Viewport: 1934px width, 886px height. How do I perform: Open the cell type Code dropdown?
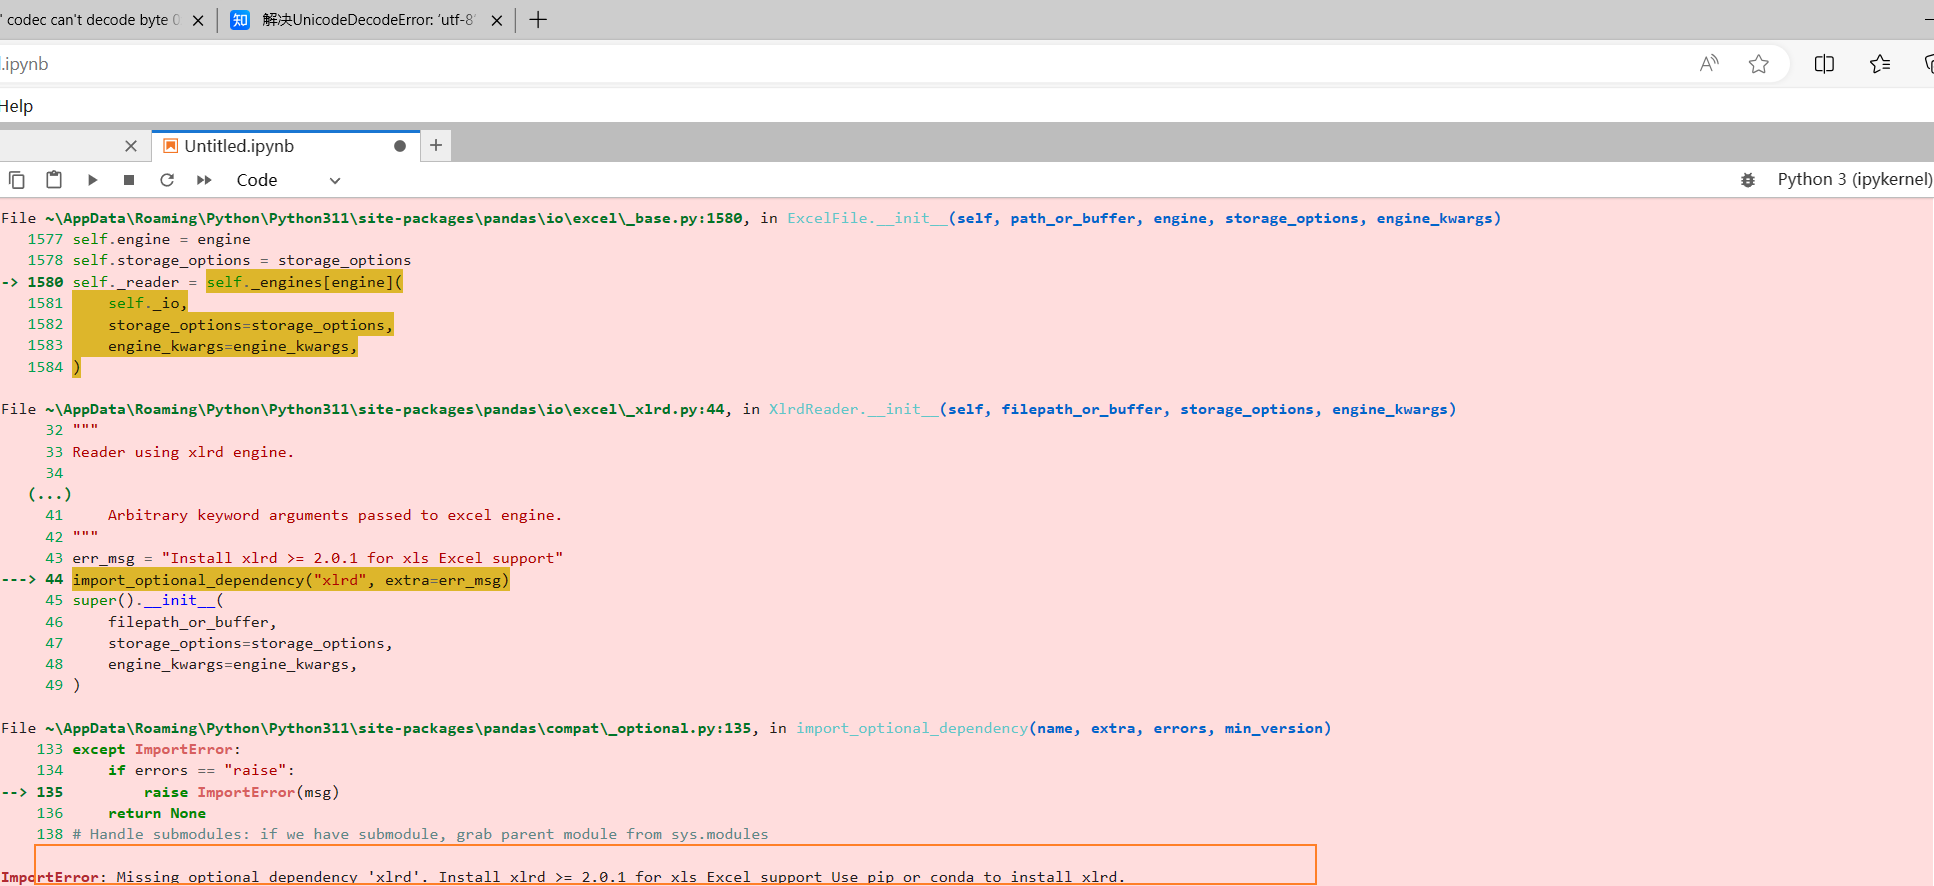[x=288, y=180]
